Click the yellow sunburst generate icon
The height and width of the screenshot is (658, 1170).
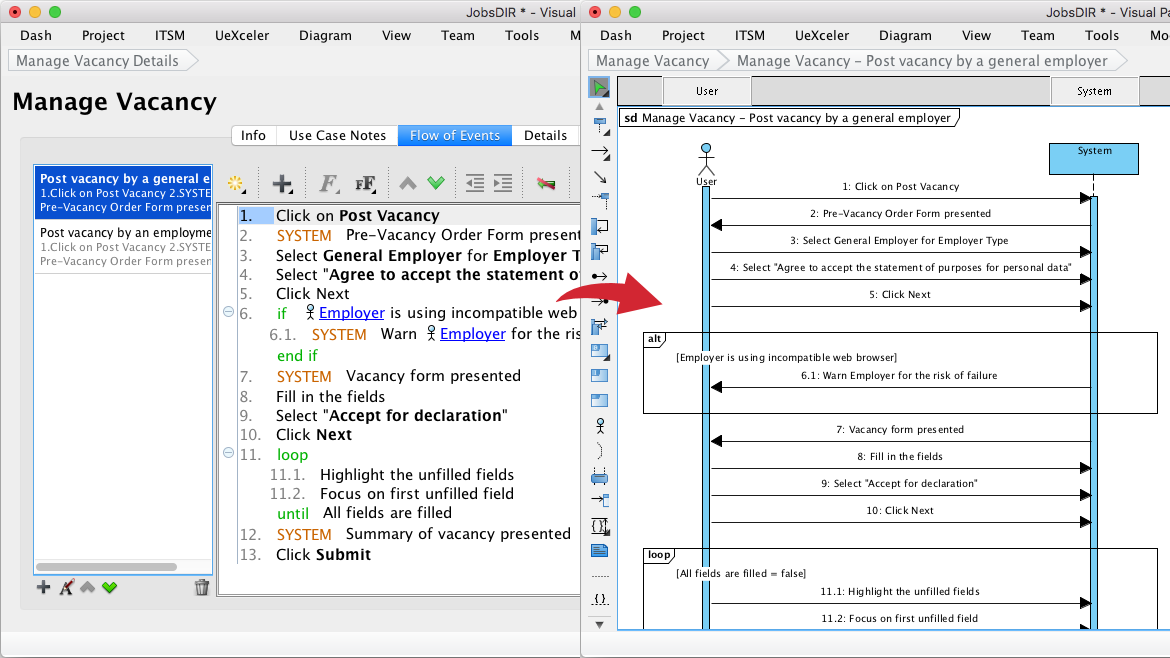pos(237,183)
